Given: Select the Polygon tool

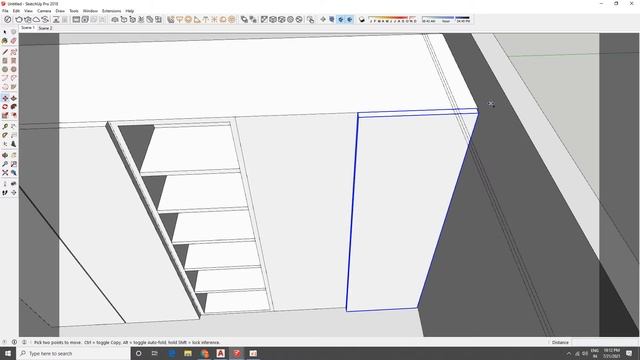Looking at the screenshot, I should coord(13,69).
